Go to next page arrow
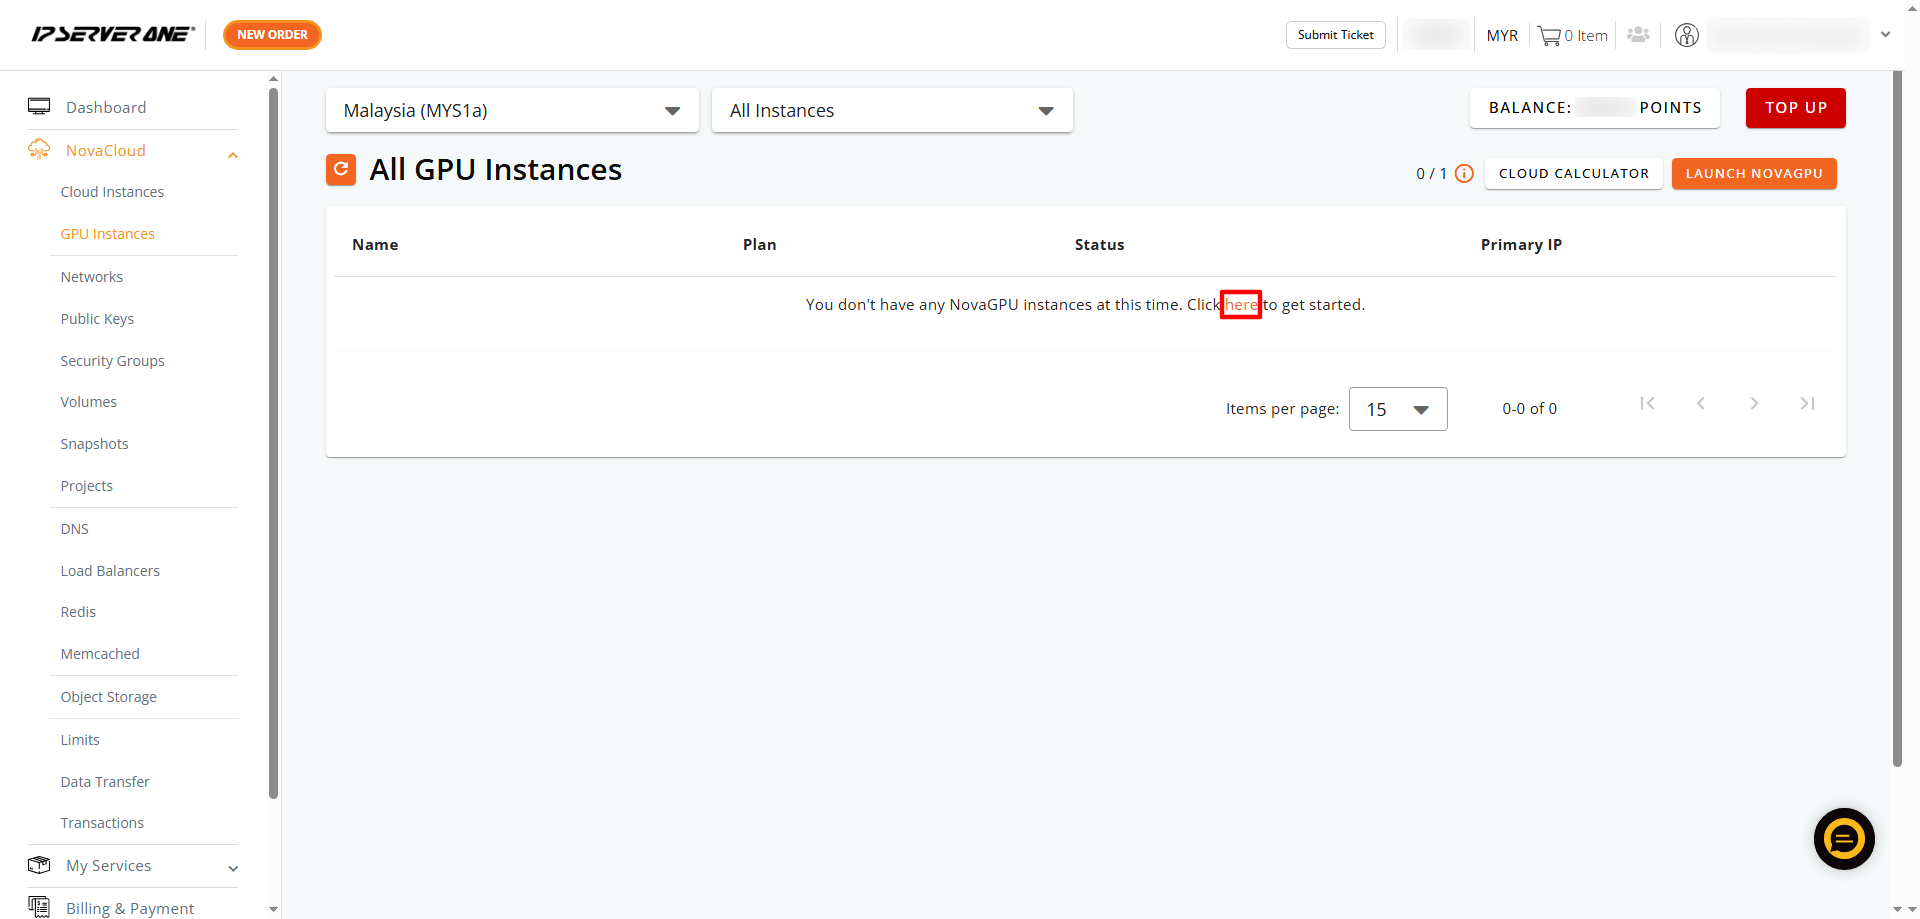Image resolution: width=1920 pixels, height=919 pixels. [1754, 403]
